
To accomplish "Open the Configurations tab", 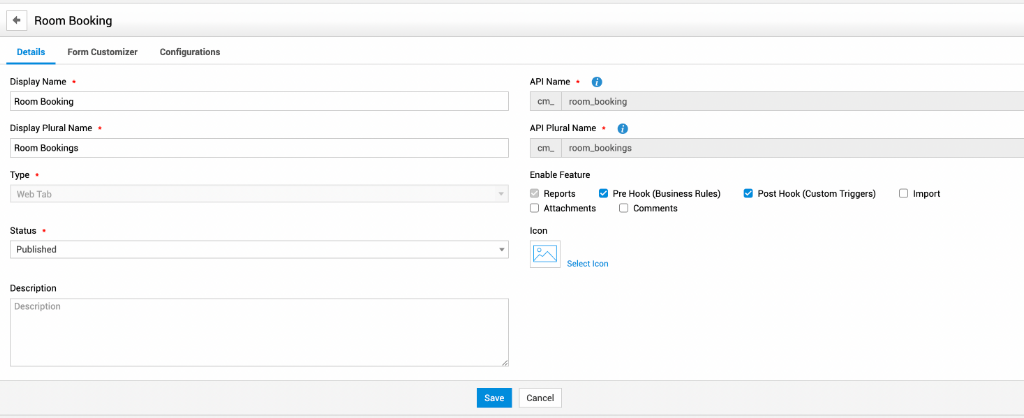I will pos(190,52).
